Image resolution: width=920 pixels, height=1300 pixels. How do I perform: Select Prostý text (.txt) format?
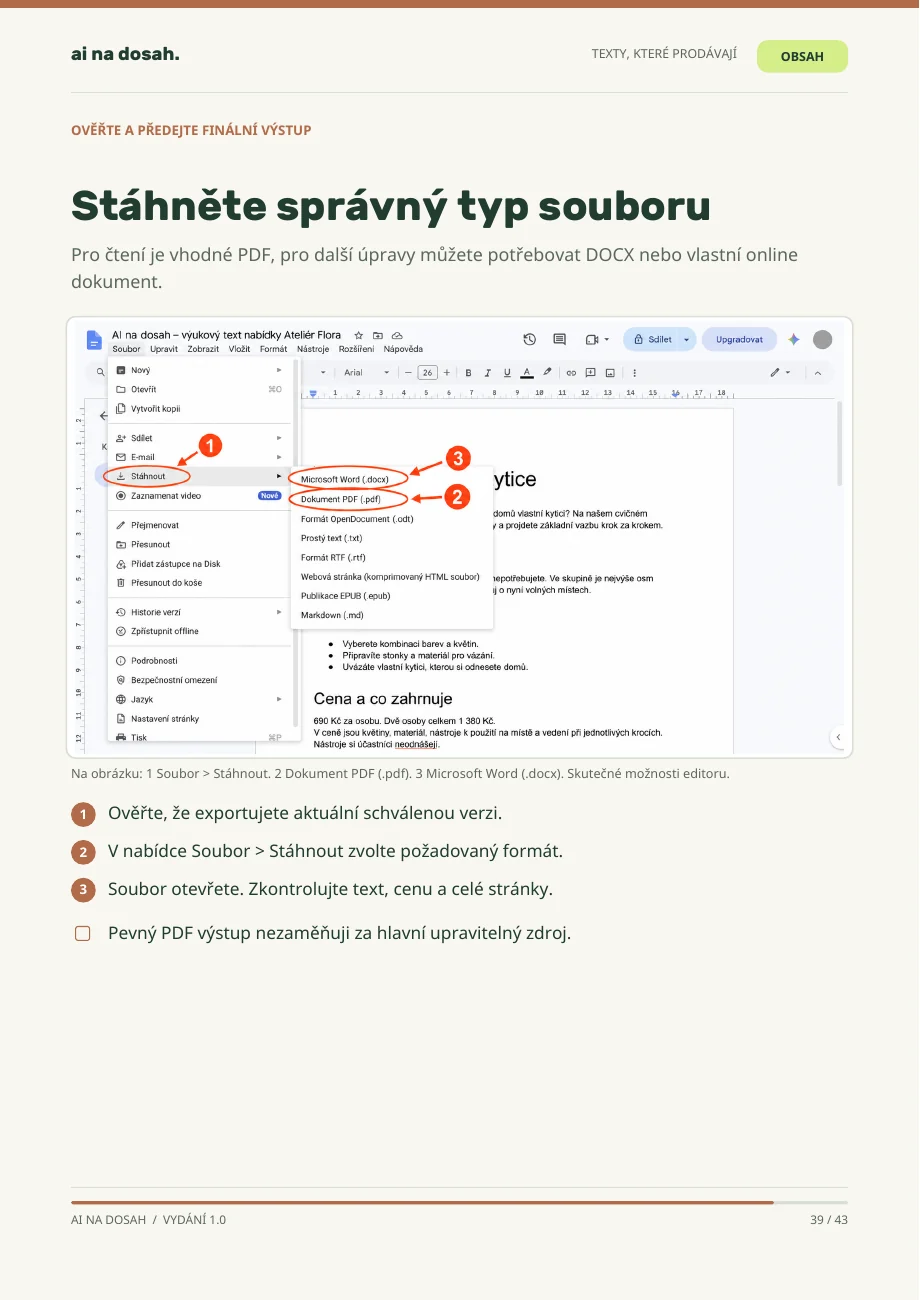[331, 538]
